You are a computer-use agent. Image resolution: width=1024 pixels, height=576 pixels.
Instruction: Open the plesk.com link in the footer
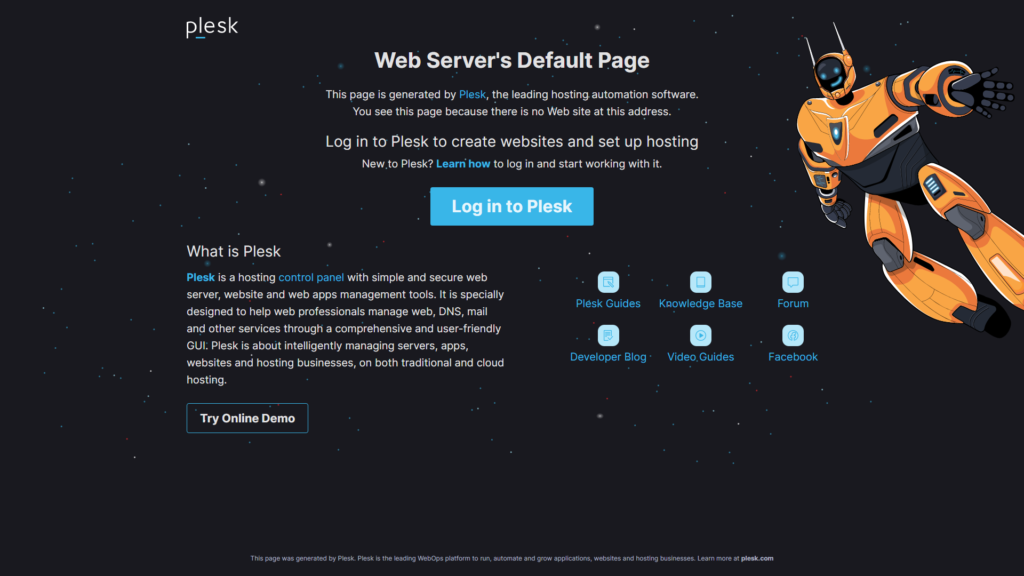757,558
